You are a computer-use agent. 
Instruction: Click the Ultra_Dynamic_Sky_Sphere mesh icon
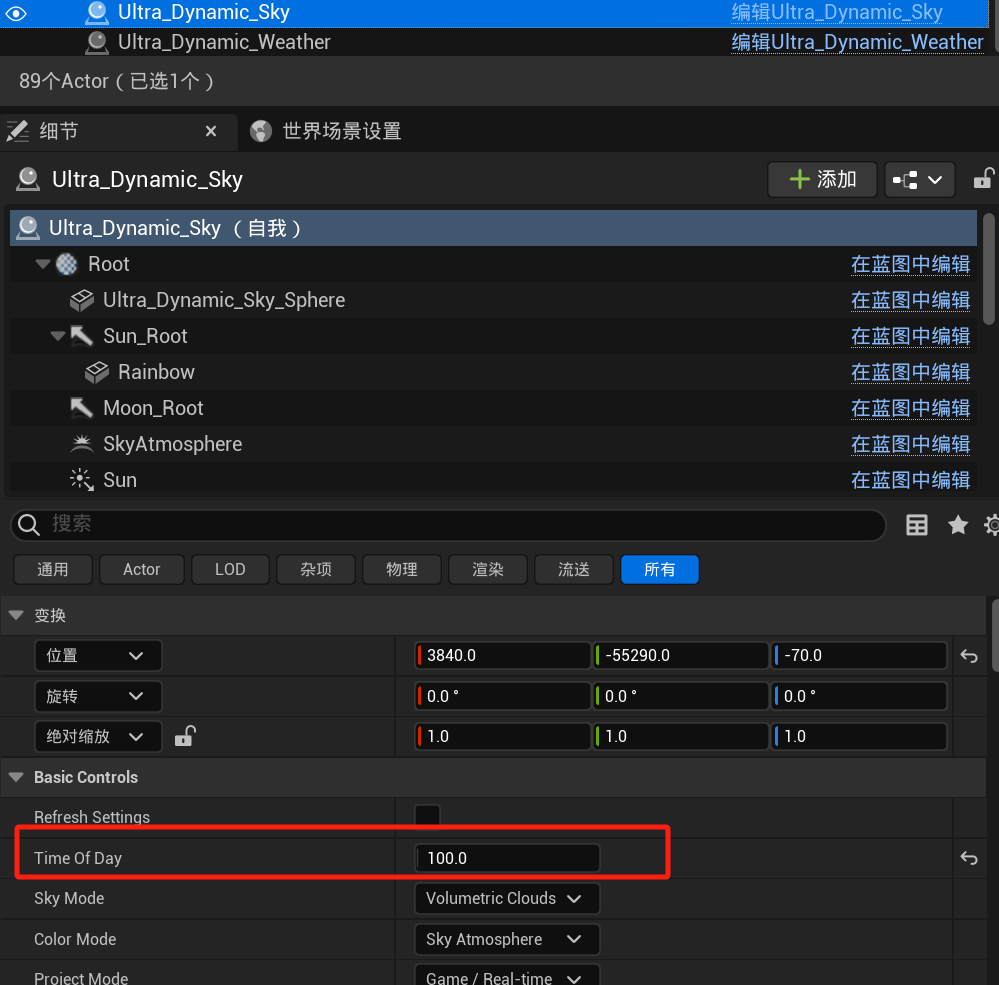coord(82,300)
